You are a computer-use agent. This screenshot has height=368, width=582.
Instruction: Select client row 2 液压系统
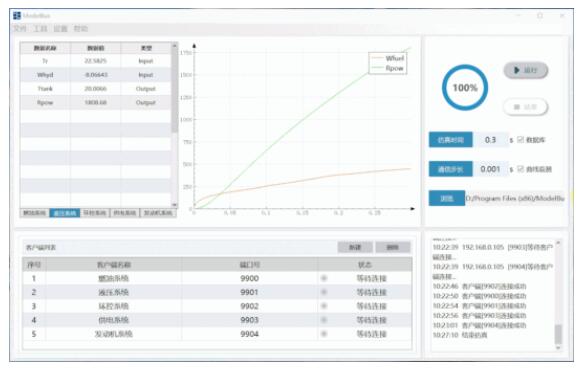coord(217,292)
